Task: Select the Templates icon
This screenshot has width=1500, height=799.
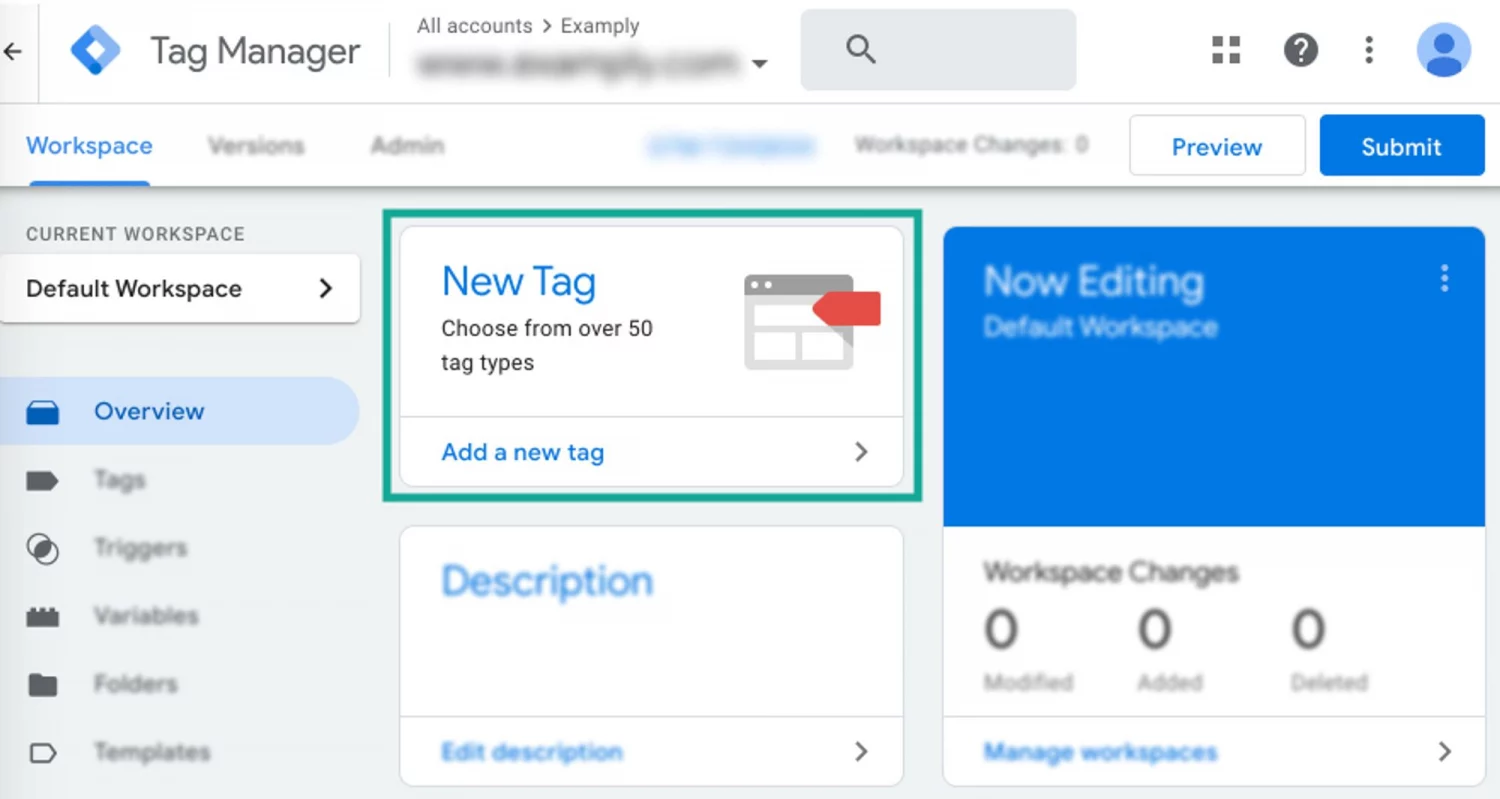Action: coord(43,752)
